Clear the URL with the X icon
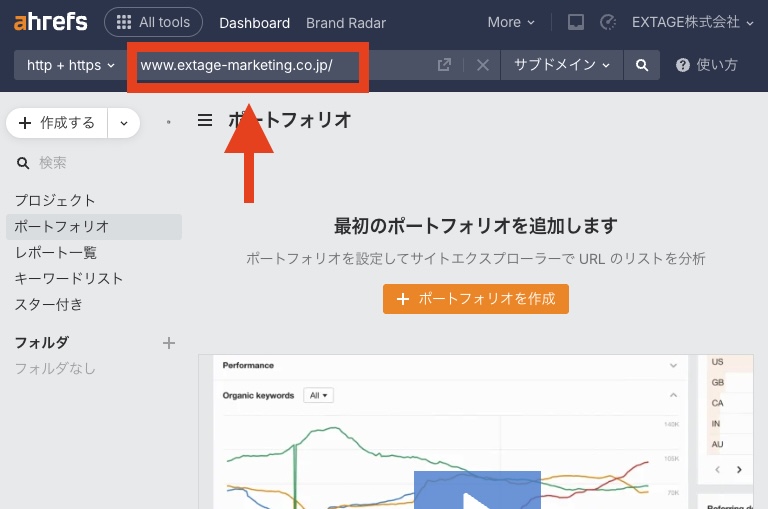Screen dimensions: 768x509 482,65
